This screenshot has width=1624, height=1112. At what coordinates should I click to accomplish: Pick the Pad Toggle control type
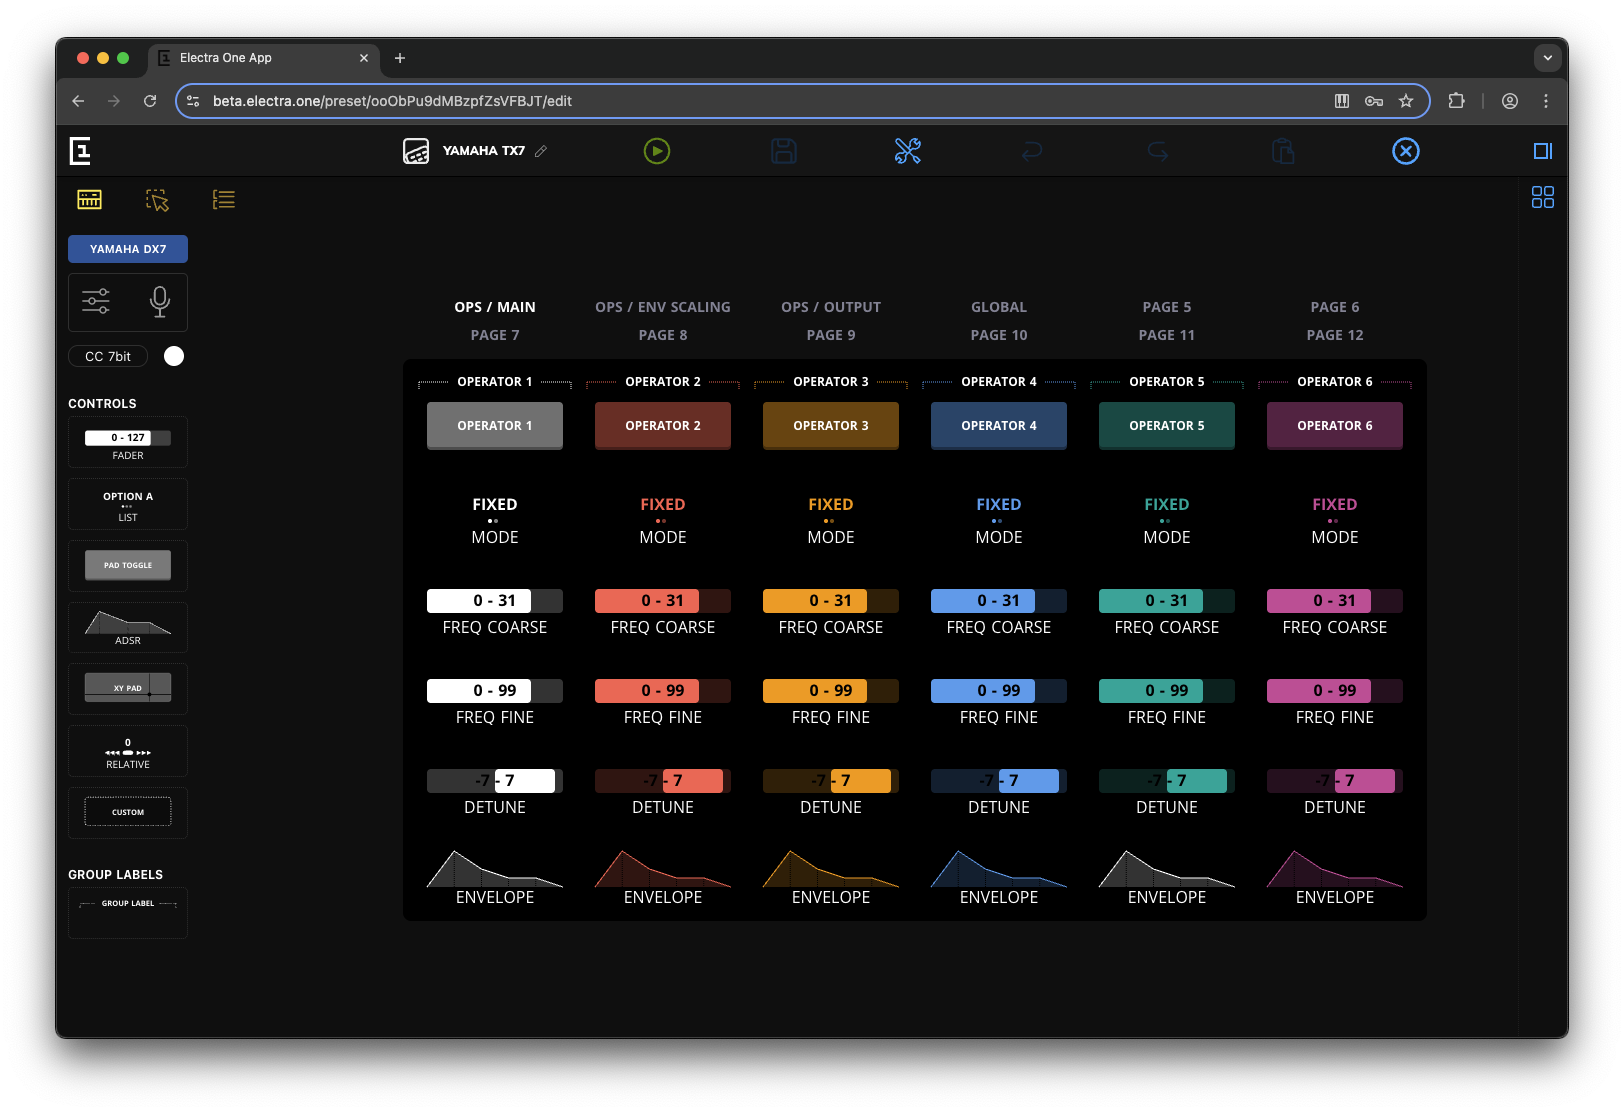(128, 566)
